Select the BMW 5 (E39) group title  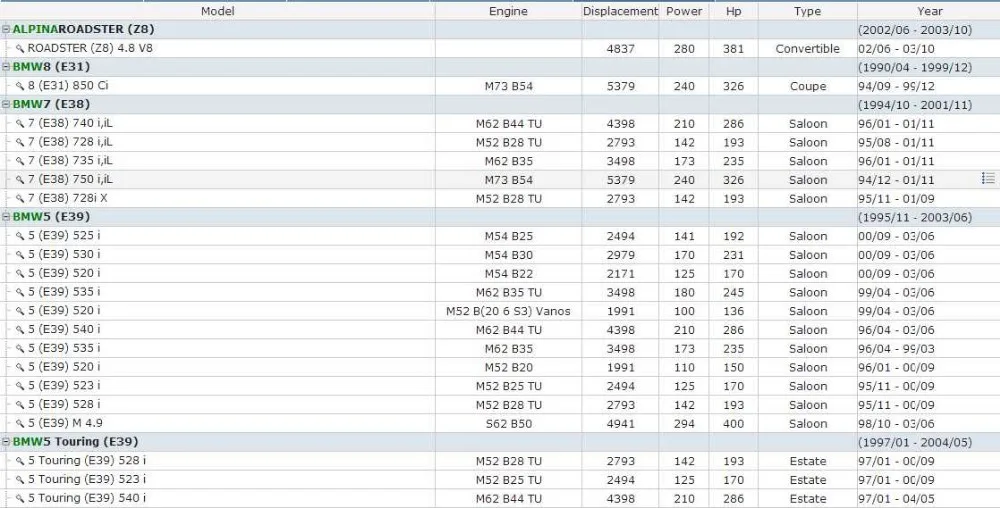(x=51, y=217)
